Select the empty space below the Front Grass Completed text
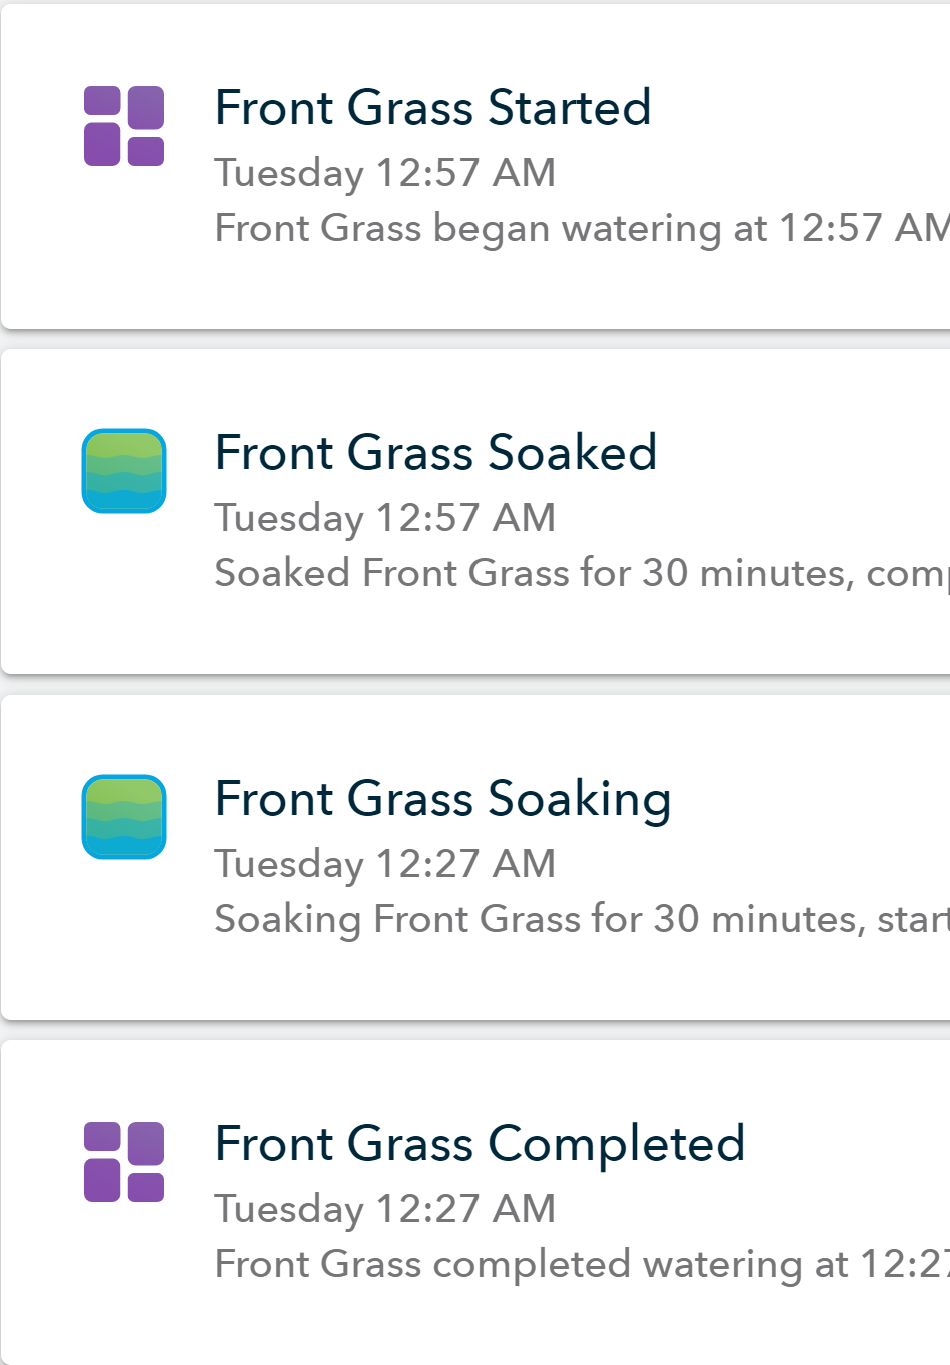 tap(476, 1325)
